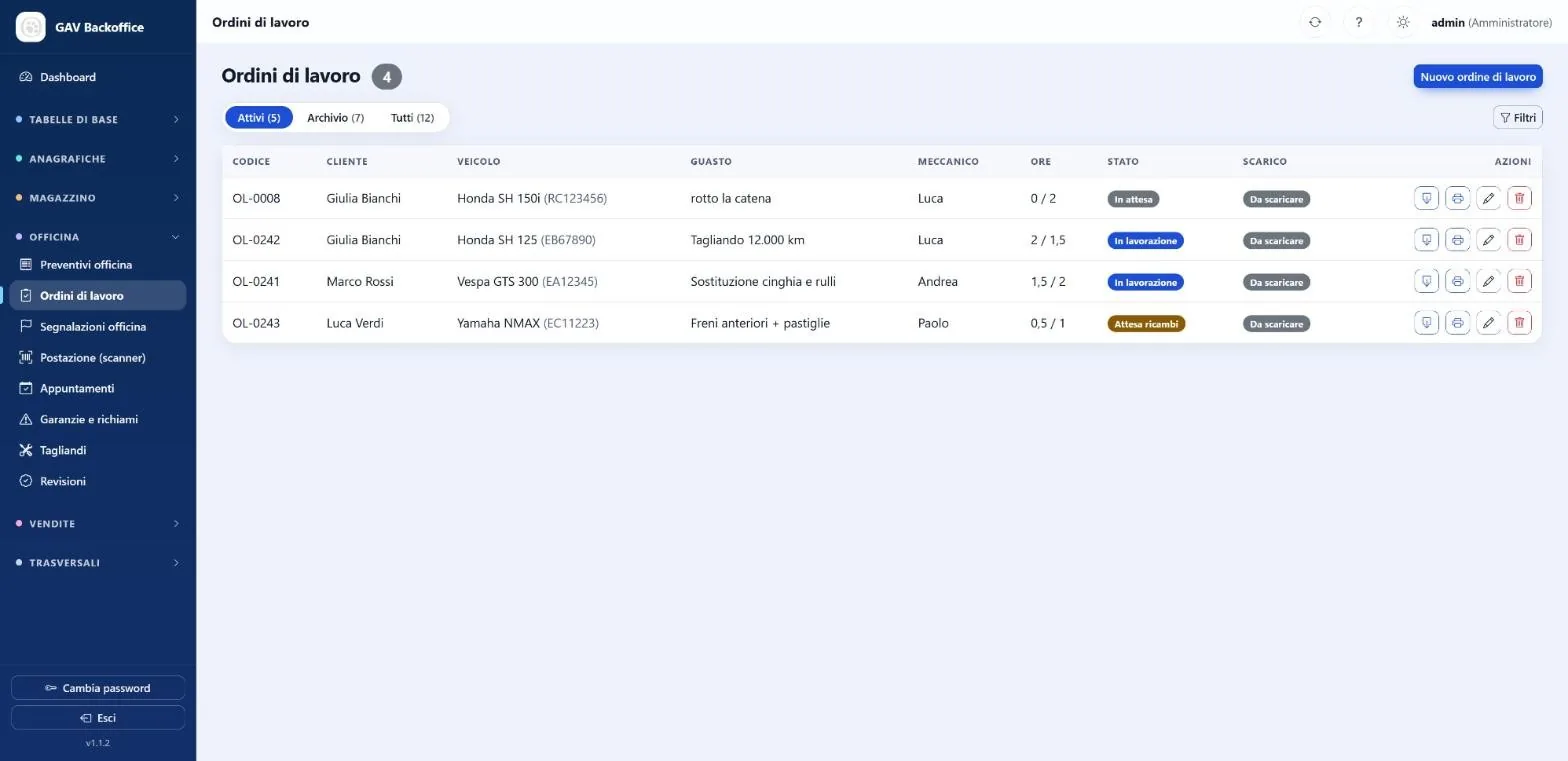Expand the Anagrafiche sidebar section
1568x761 pixels.
coord(98,159)
